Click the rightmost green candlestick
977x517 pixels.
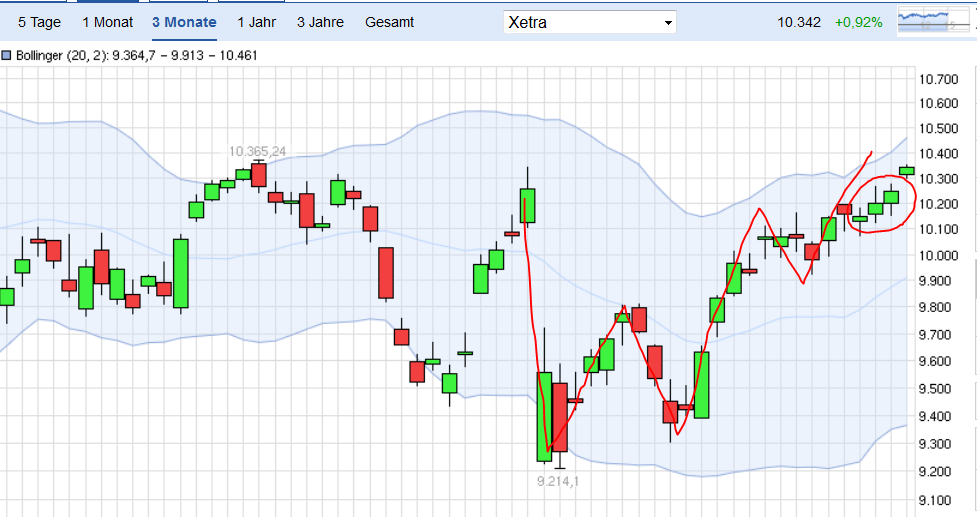coord(907,170)
